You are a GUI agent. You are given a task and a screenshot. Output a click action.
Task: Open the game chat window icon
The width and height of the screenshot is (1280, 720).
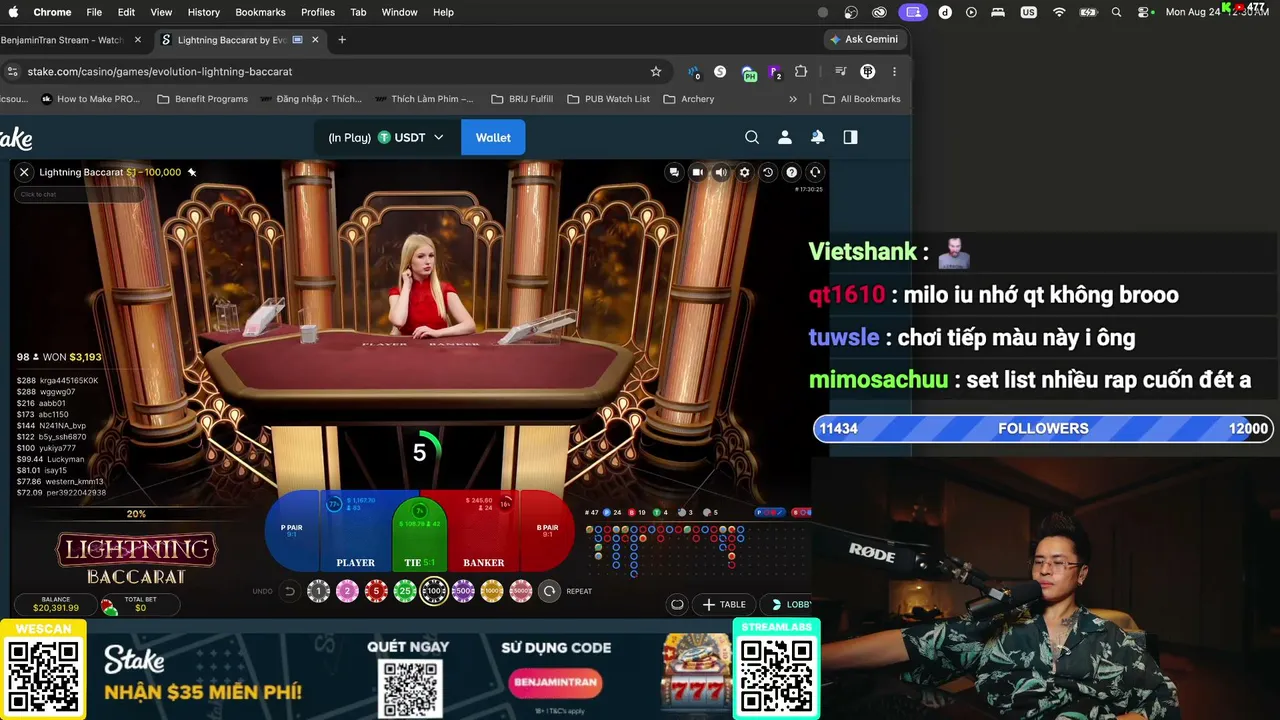(x=674, y=172)
